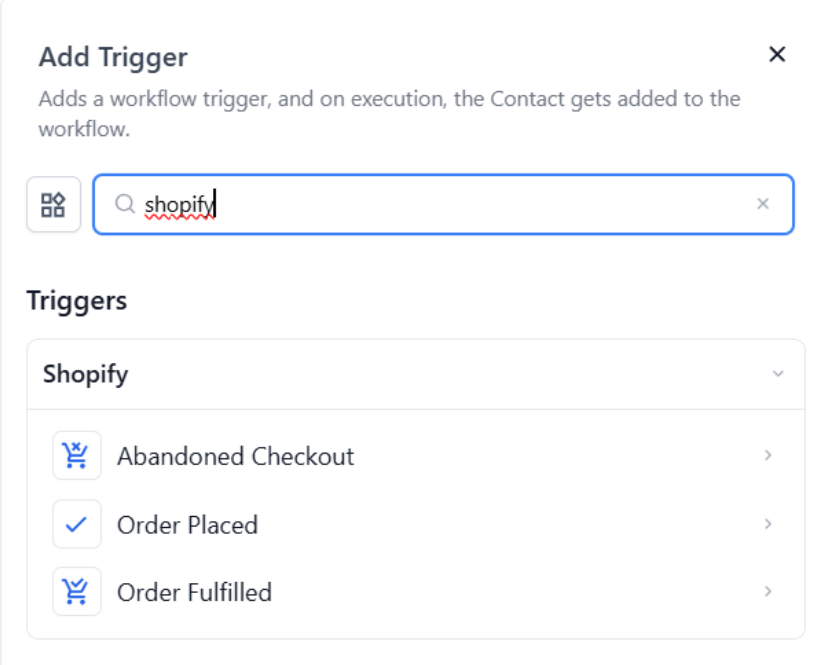816x665 pixels.
Task: Click the Add Trigger panel title
Action: pos(113,57)
